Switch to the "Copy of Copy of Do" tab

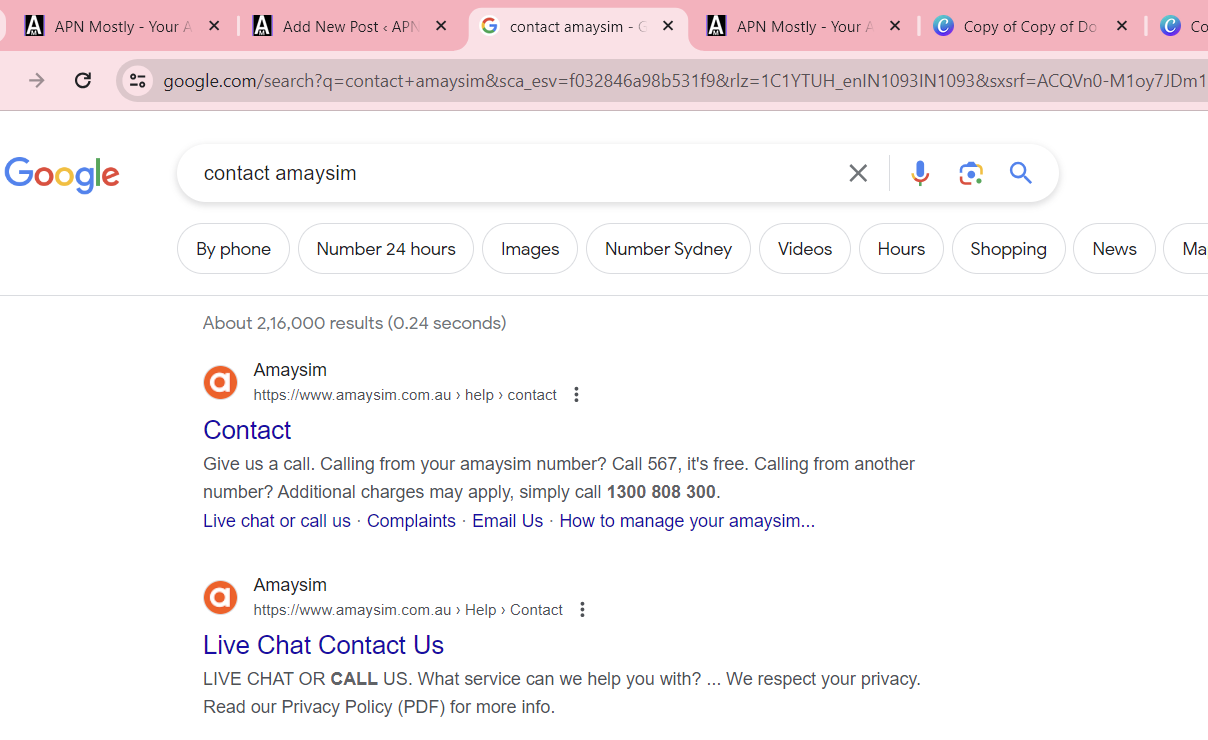point(1030,26)
